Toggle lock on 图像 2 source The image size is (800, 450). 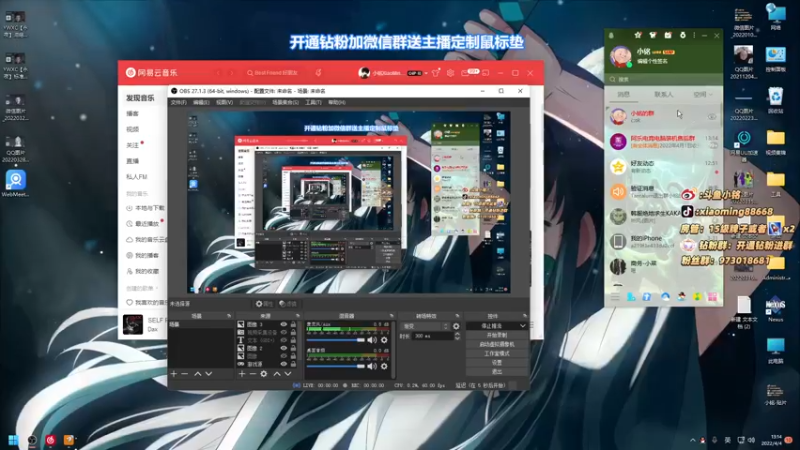[293, 348]
